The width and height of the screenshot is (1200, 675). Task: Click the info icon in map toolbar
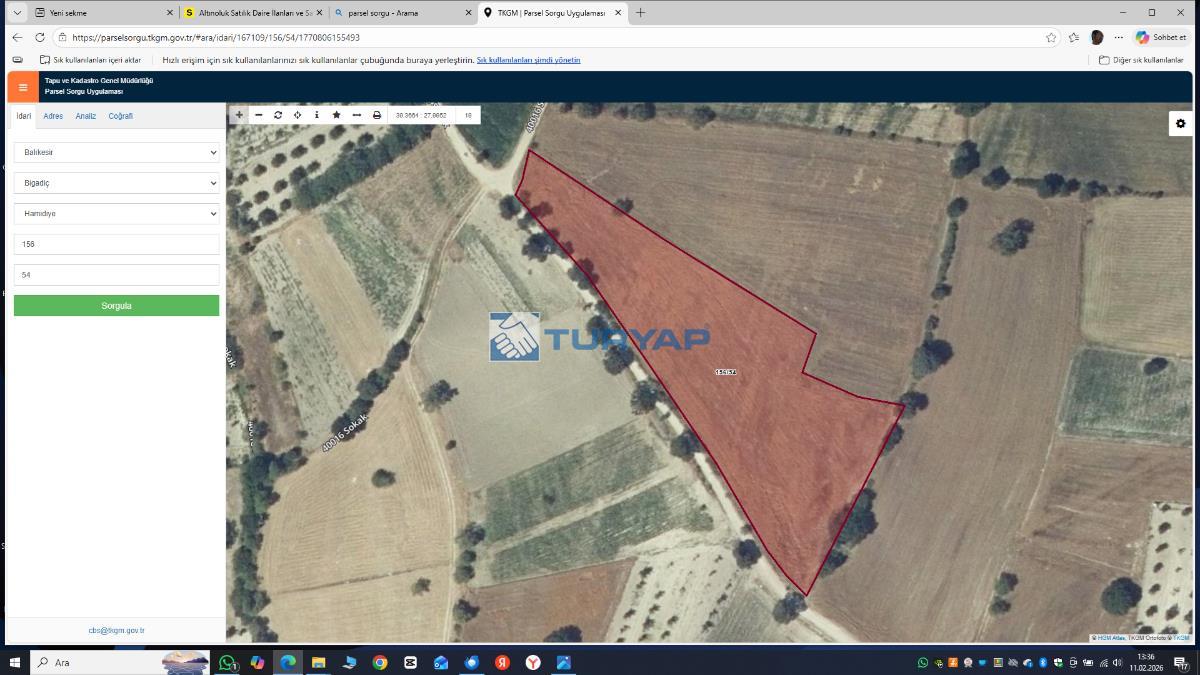317,115
